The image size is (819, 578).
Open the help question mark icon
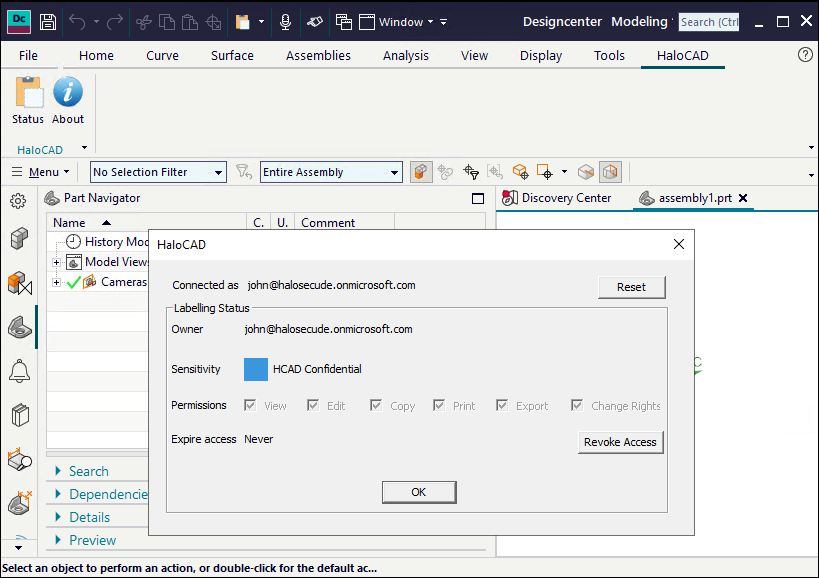[x=805, y=54]
